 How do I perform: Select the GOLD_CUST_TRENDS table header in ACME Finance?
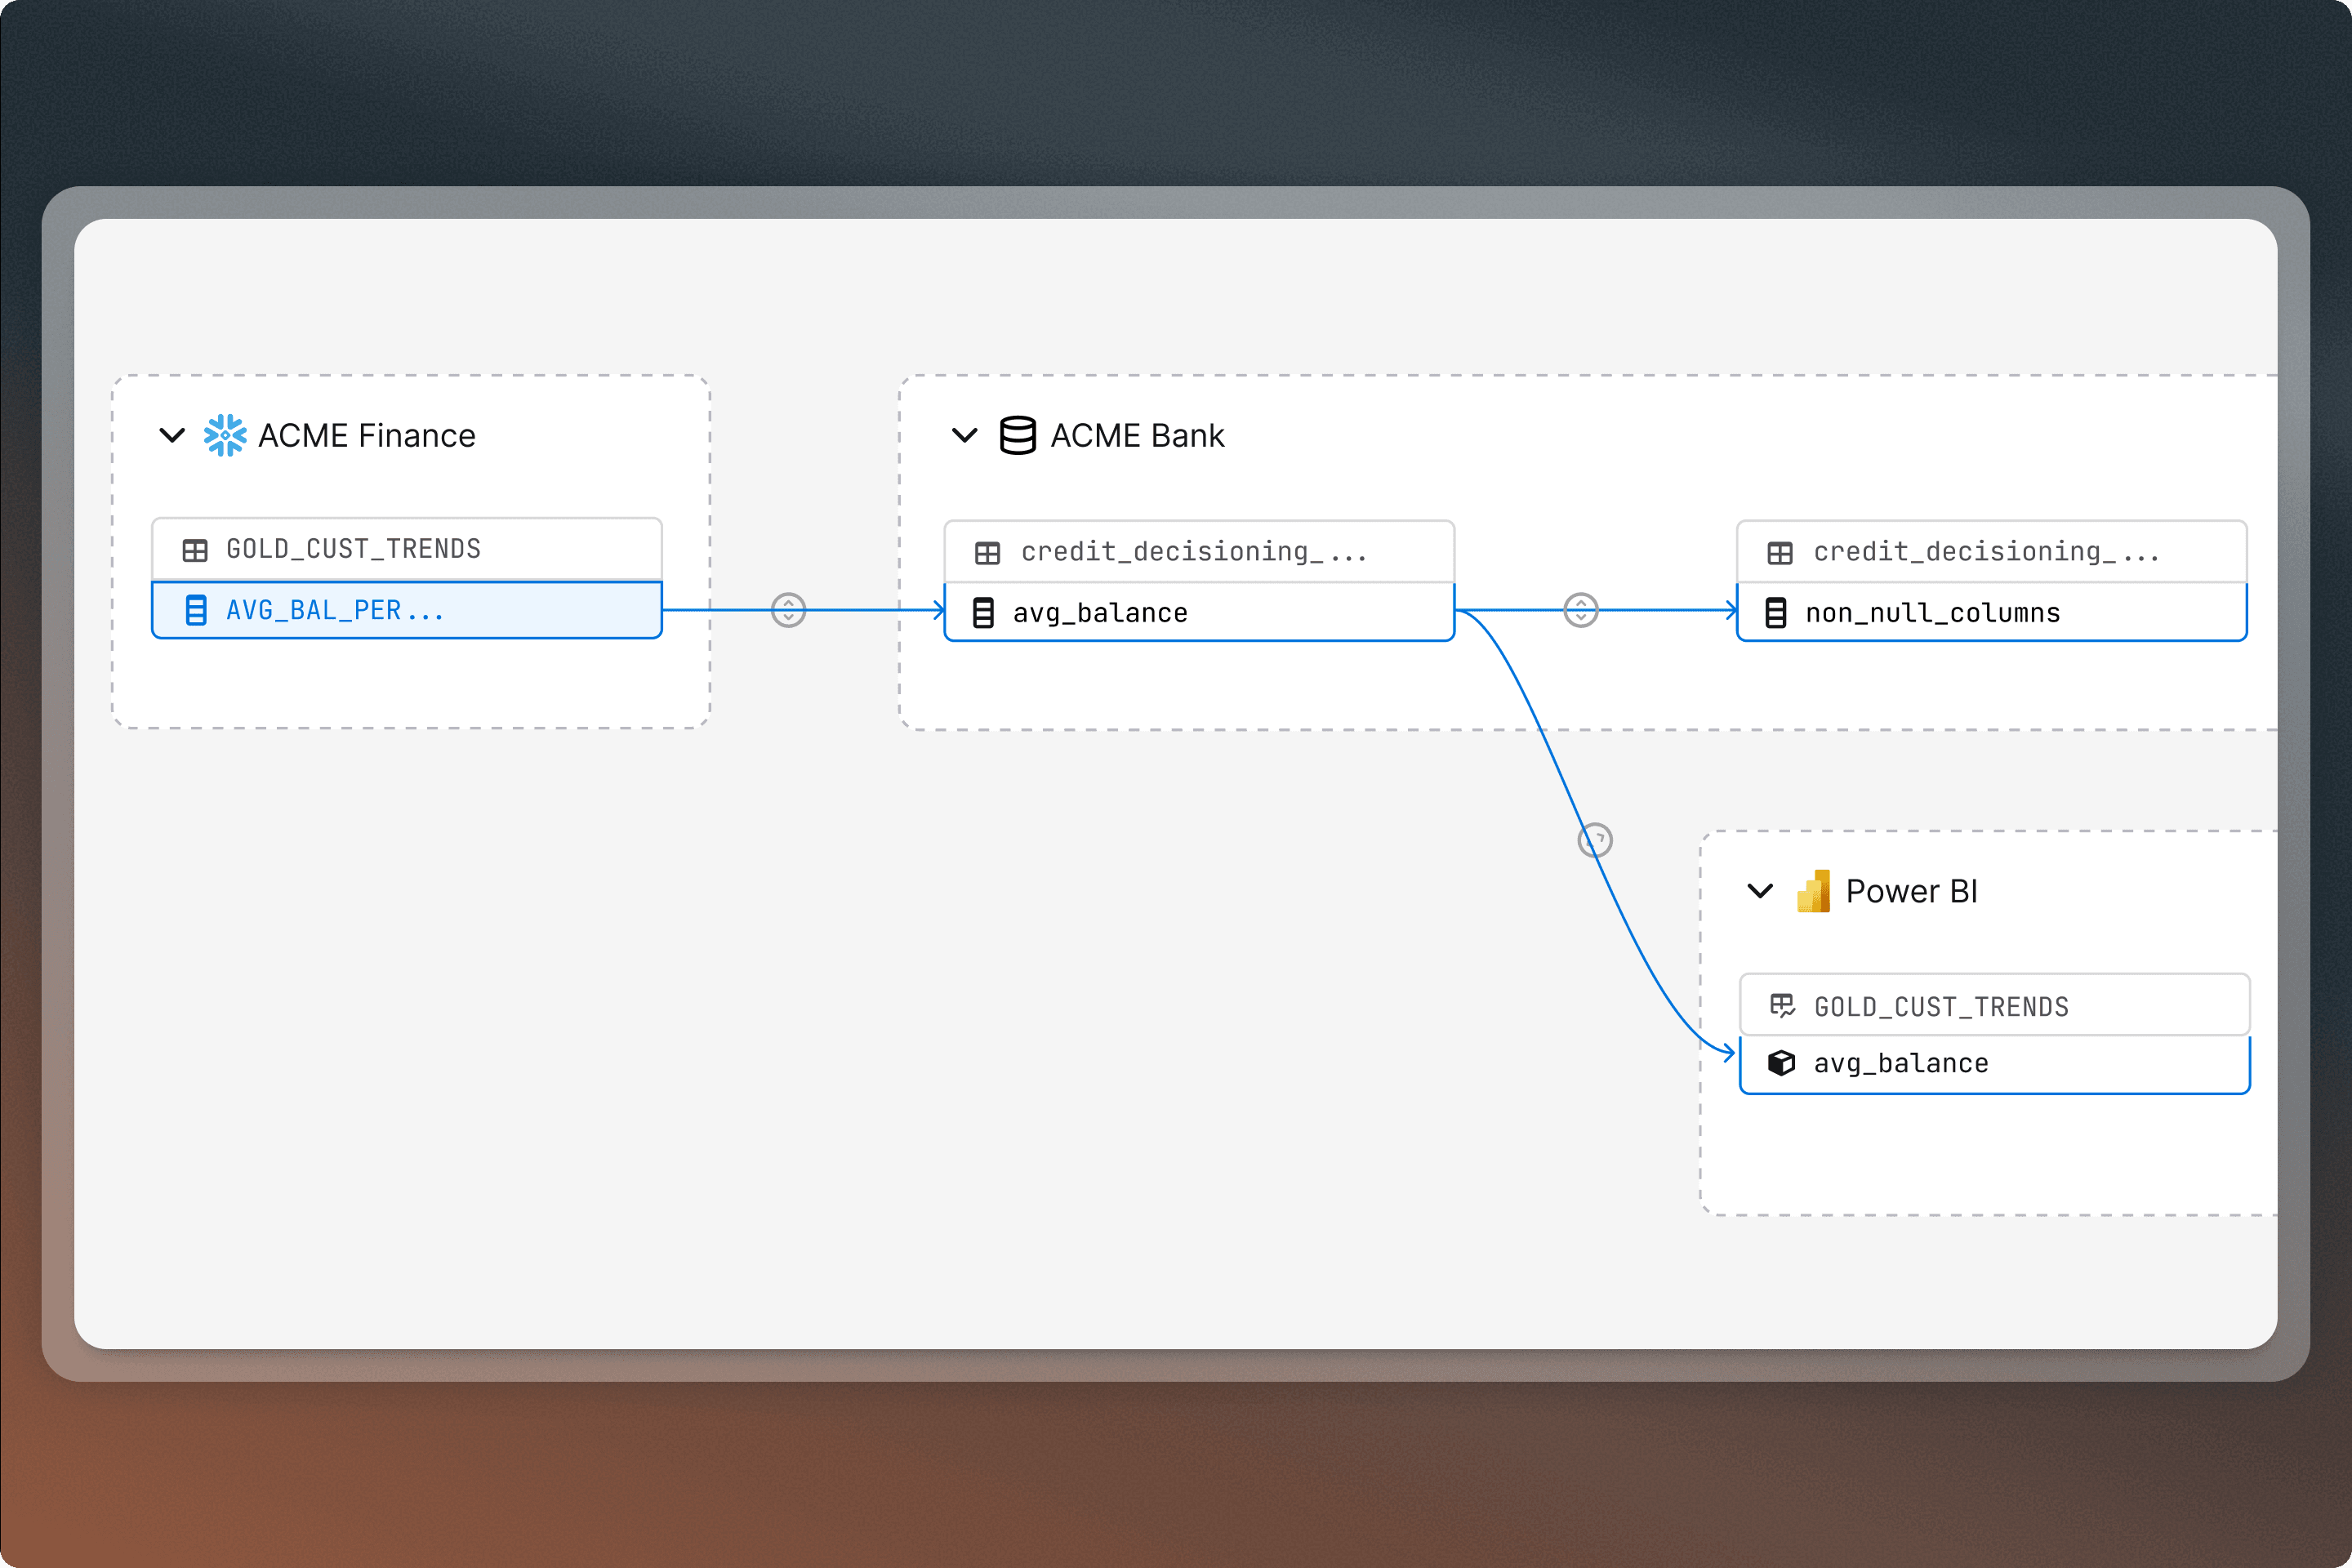click(407, 549)
